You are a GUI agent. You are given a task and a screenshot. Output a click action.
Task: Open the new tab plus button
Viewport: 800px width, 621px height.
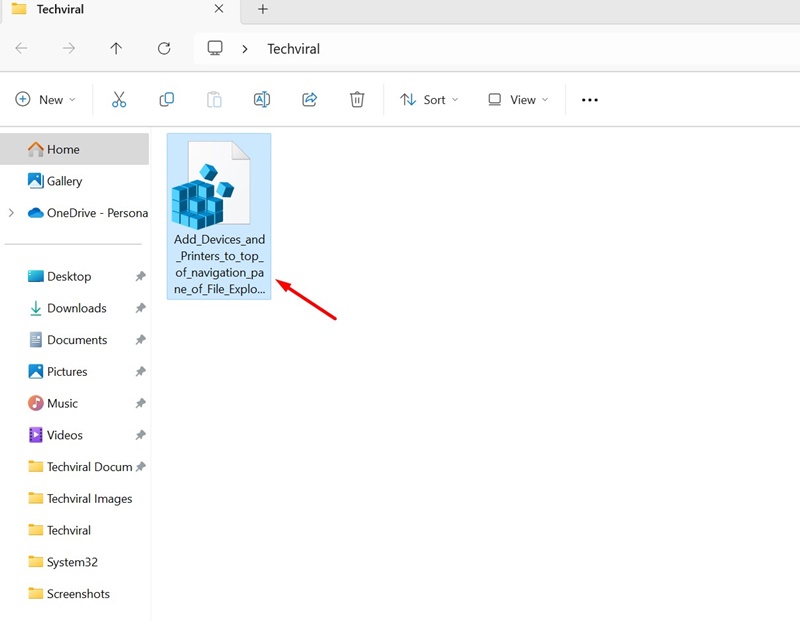point(263,9)
